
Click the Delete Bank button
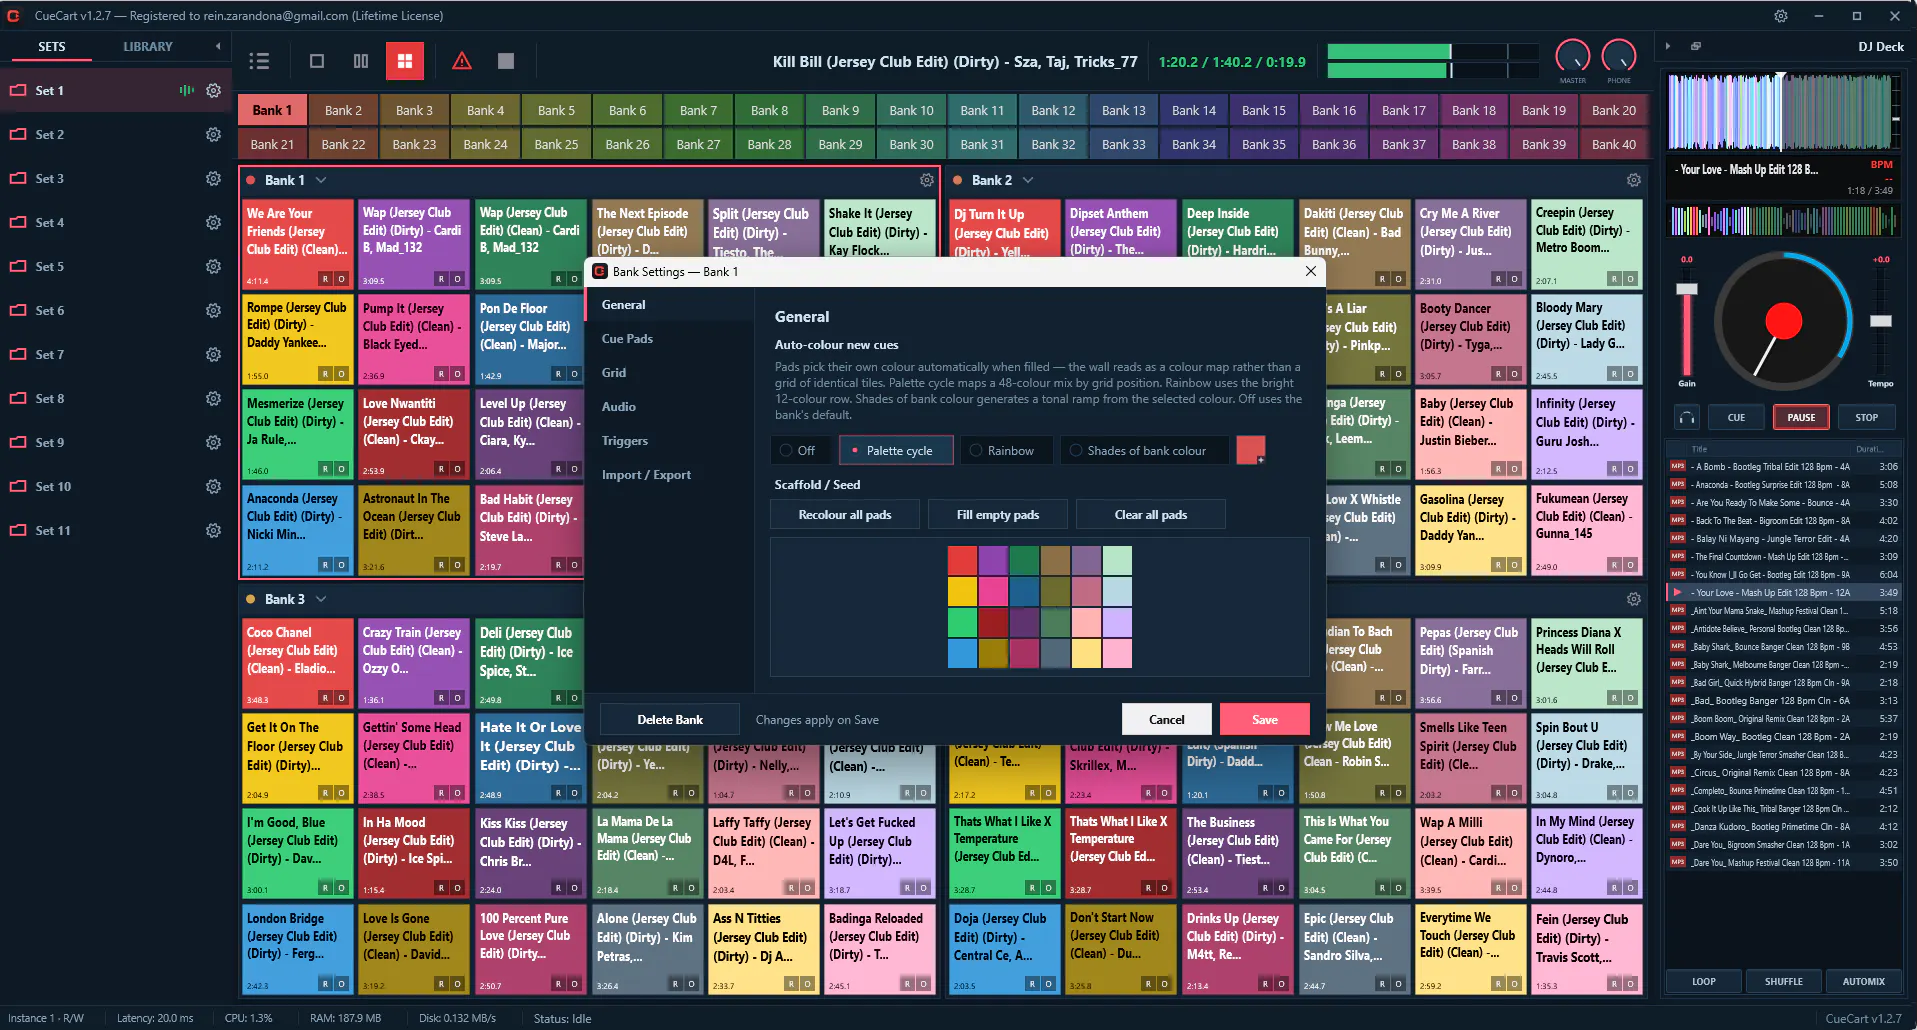click(x=670, y=719)
